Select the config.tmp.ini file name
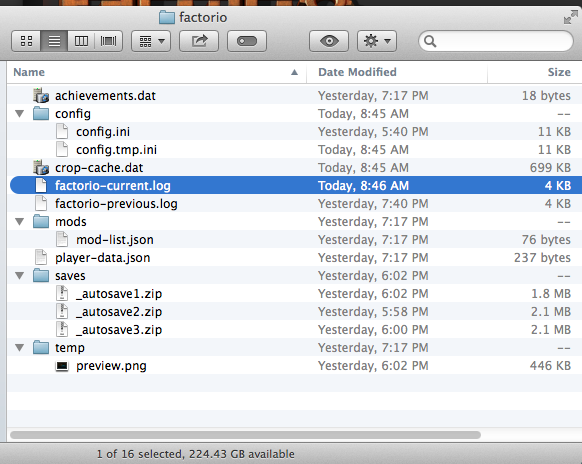582x464 pixels. click(117, 150)
